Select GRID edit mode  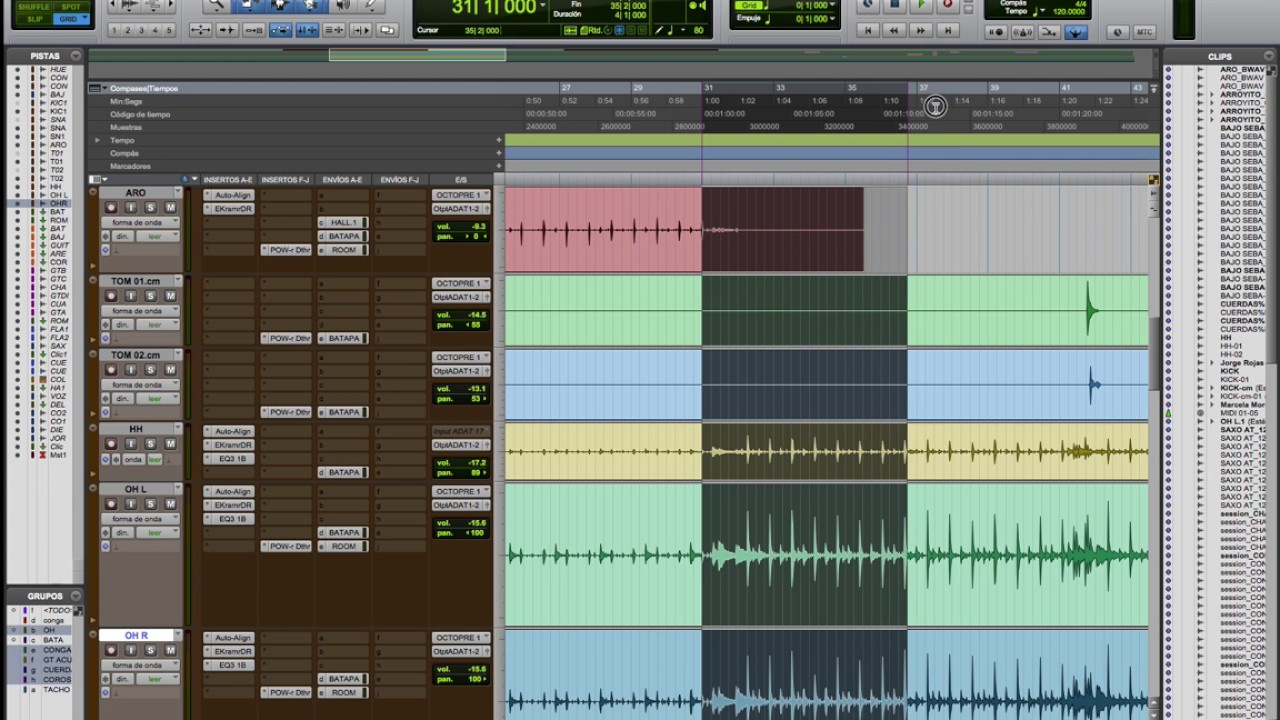point(69,19)
